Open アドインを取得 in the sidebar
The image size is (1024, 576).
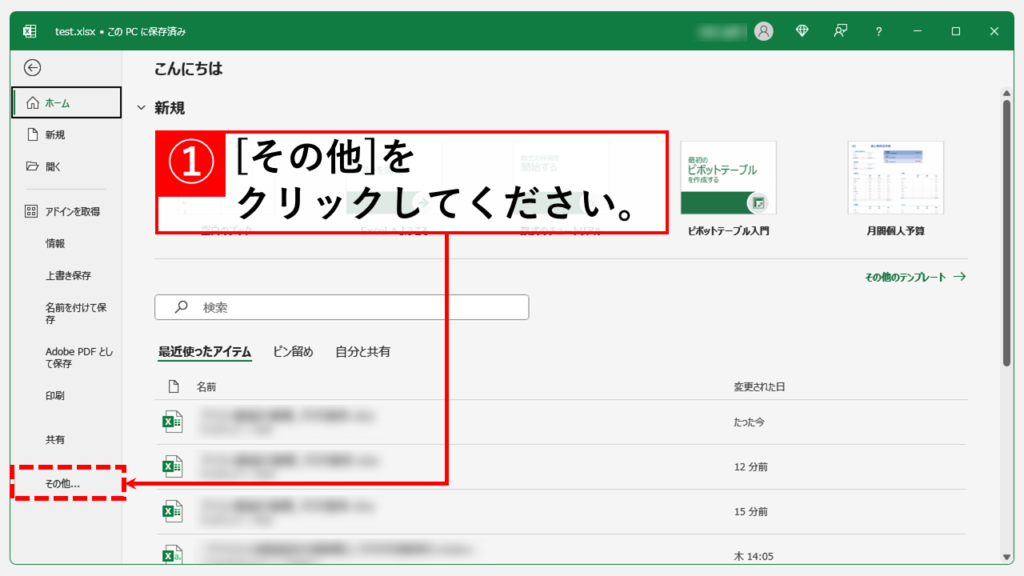[x=72, y=212]
